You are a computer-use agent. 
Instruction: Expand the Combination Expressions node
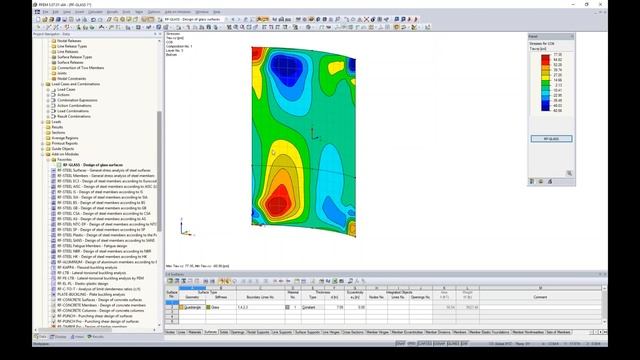click(x=48, y=100)
